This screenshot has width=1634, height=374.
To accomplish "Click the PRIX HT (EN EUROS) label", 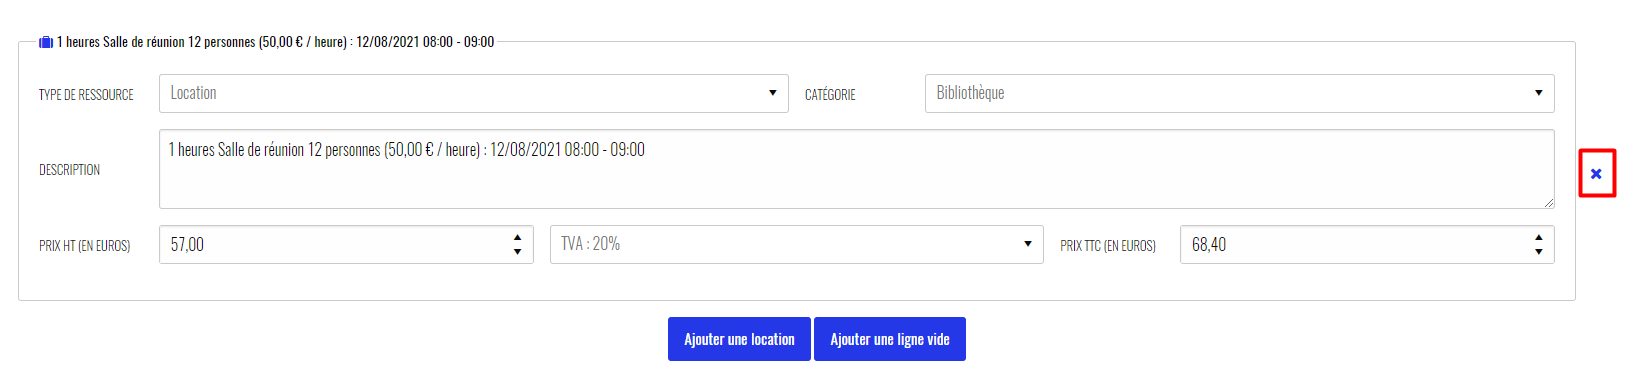I will [x=85, y=245].
